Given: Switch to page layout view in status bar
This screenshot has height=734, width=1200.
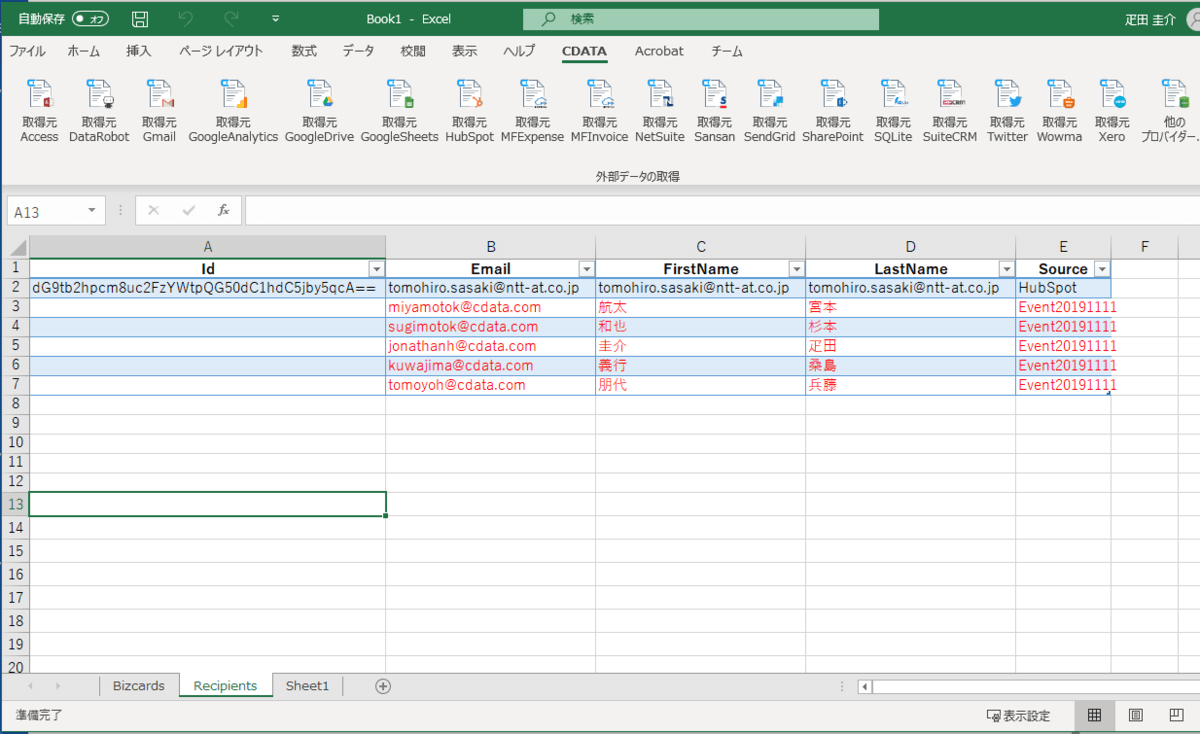Looking at the screenshot, I should tap(1135, 715).
